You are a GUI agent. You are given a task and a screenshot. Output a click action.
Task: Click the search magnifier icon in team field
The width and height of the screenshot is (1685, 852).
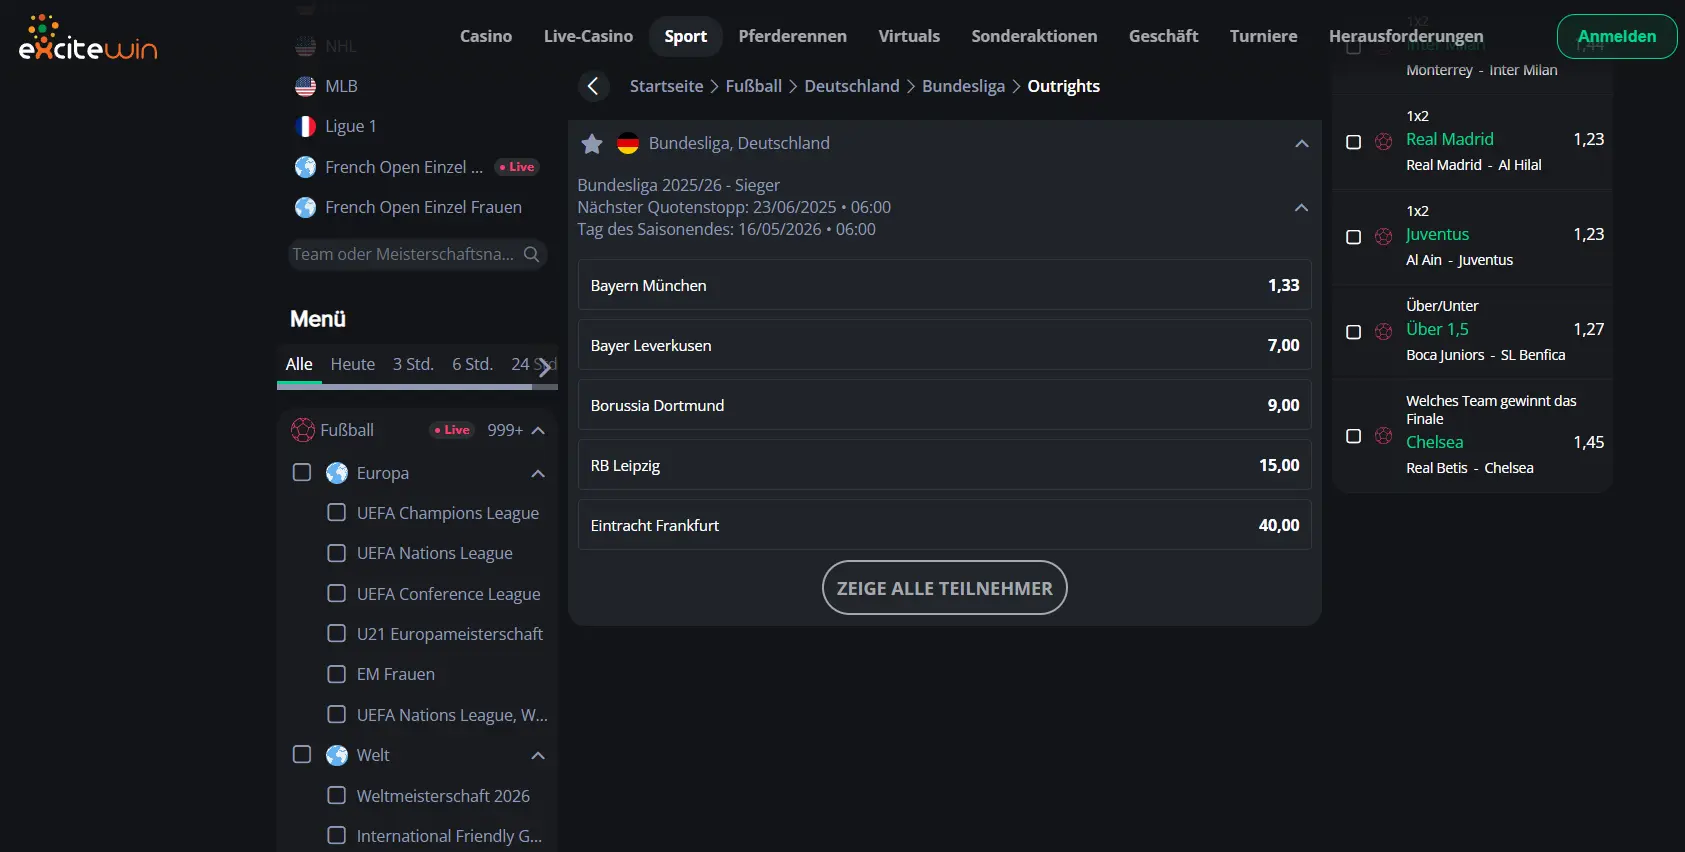coord(532,255)
